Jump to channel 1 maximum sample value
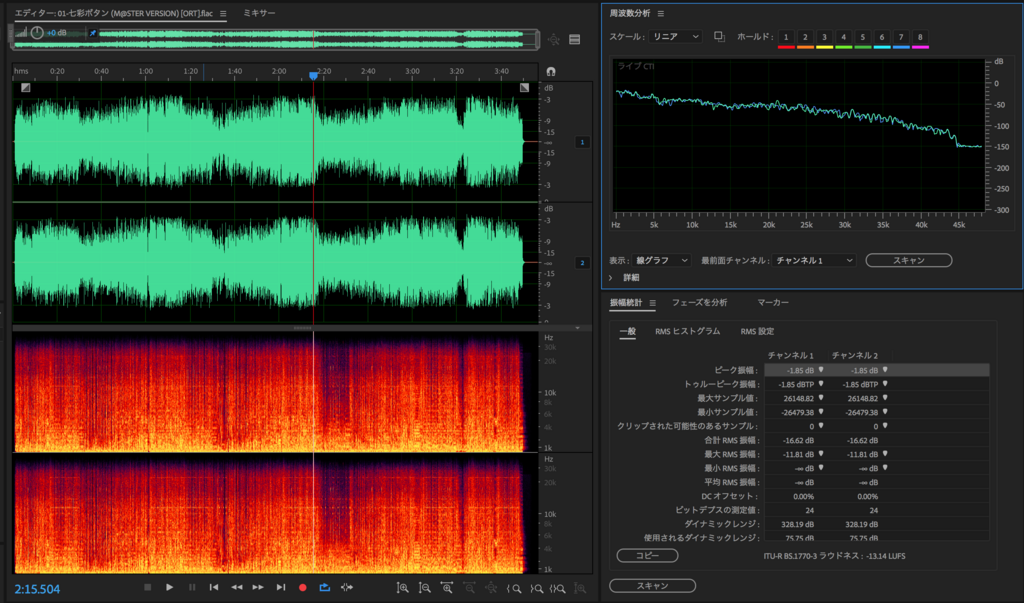 pos(821,398)
